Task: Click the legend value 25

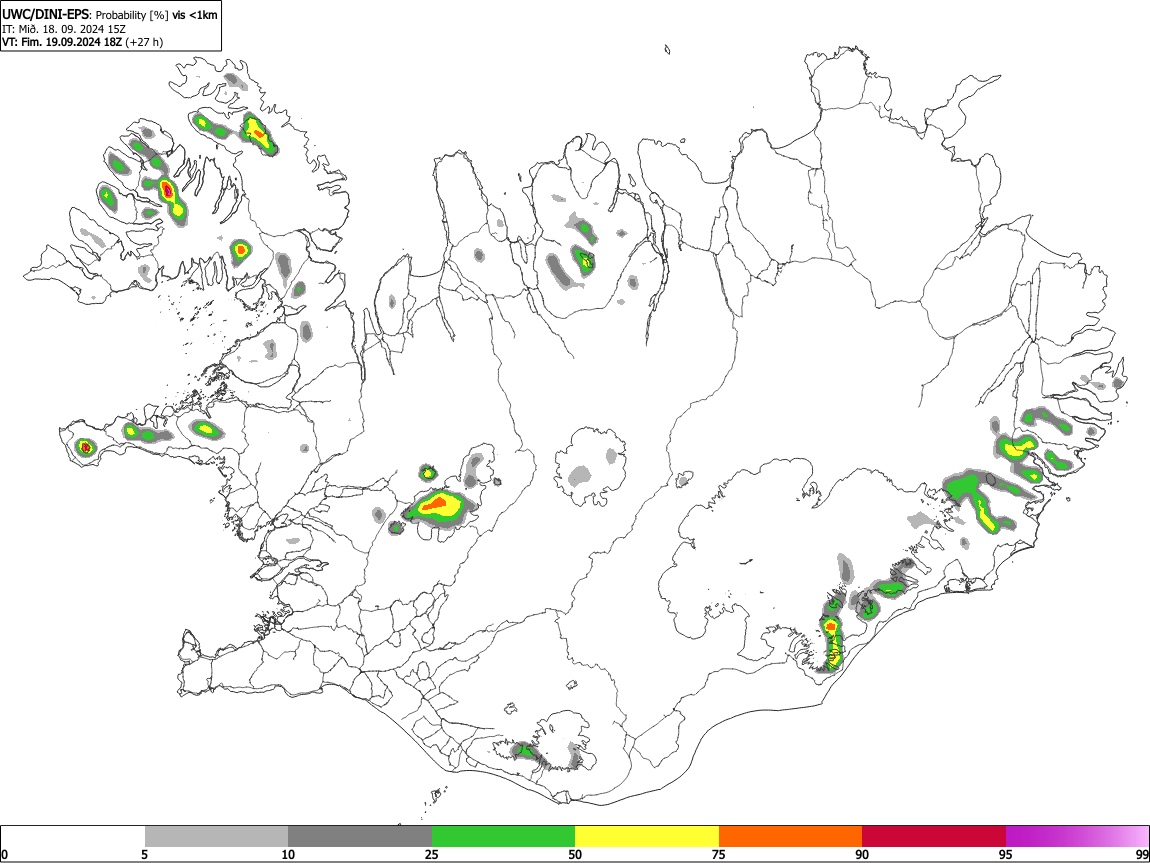Action: (432, 854)
